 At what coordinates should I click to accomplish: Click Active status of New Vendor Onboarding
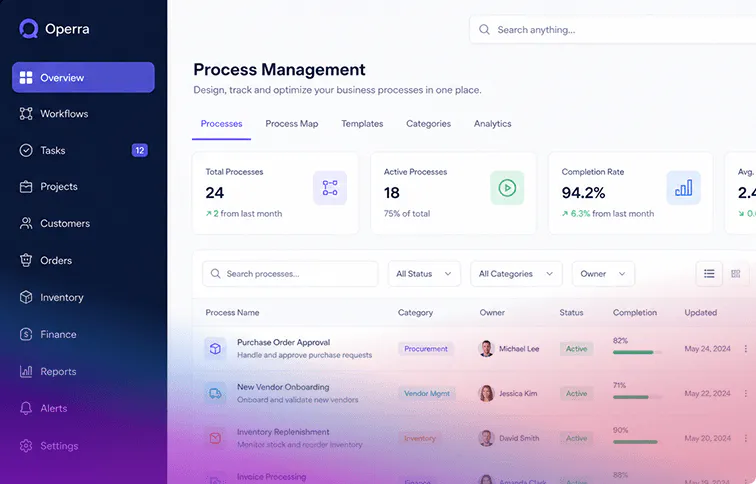click(576, 393)
